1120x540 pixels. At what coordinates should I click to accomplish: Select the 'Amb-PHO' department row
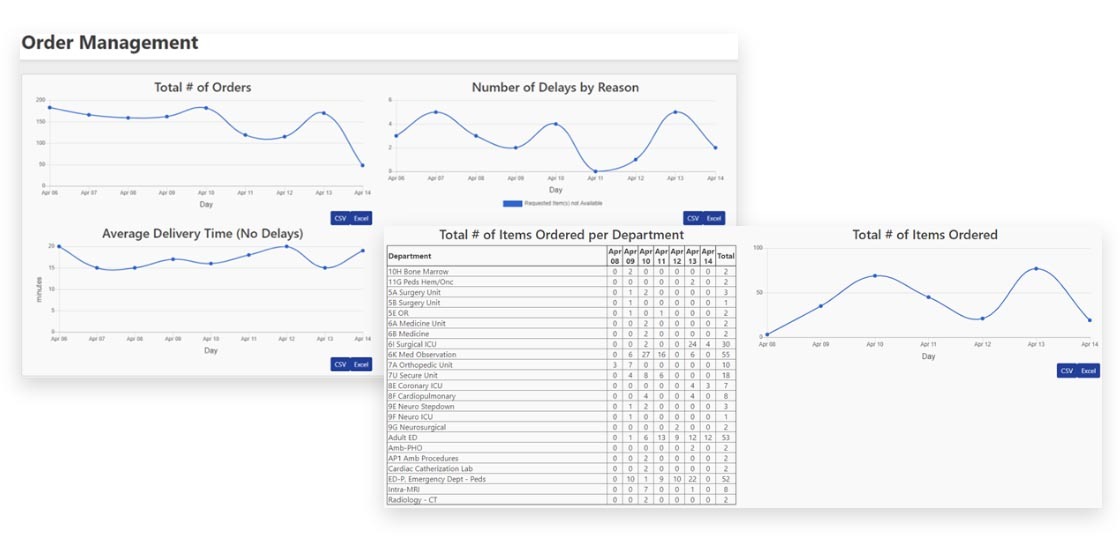(x=561, y=448)
